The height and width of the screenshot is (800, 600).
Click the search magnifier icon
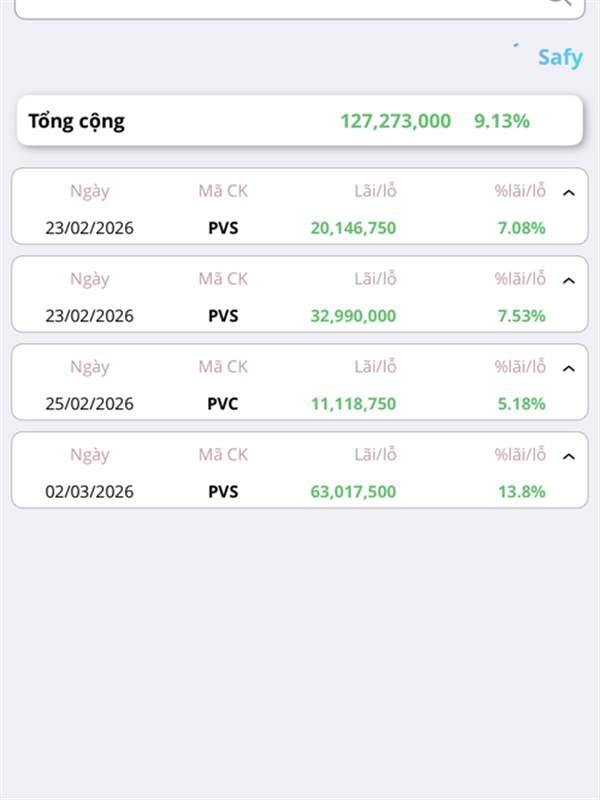tap(560, 3)
